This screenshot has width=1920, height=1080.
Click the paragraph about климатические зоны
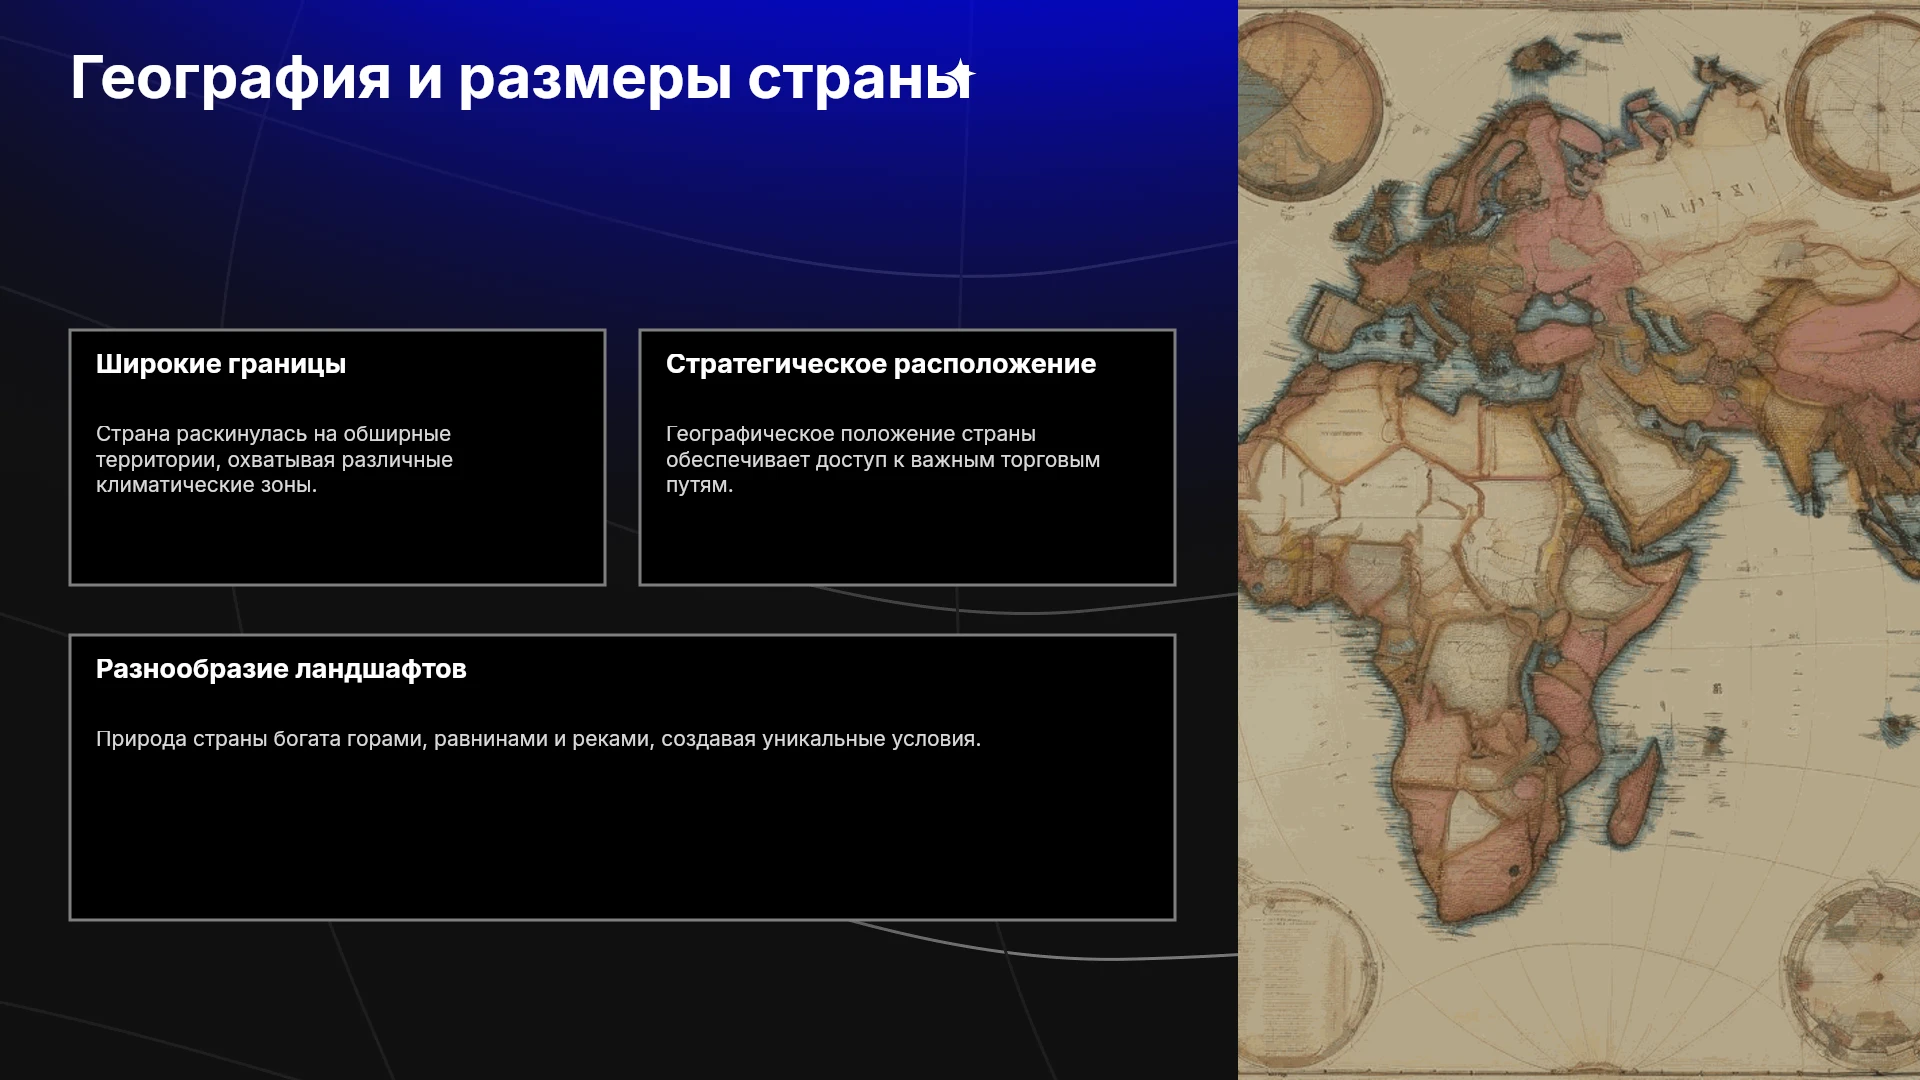coord(274,459)
